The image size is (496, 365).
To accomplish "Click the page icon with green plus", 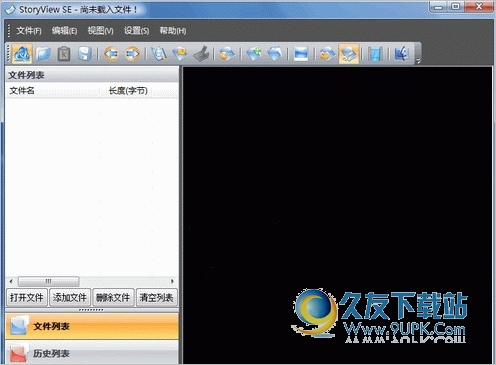I will [x=254, y=54].
